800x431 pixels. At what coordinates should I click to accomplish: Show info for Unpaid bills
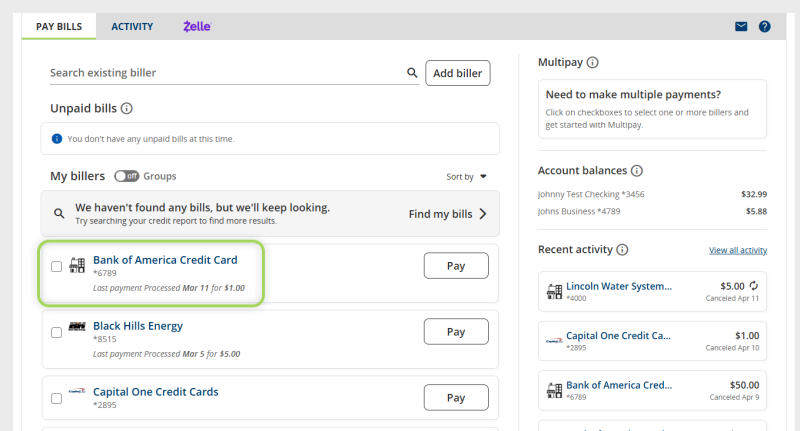pos(127,108)
